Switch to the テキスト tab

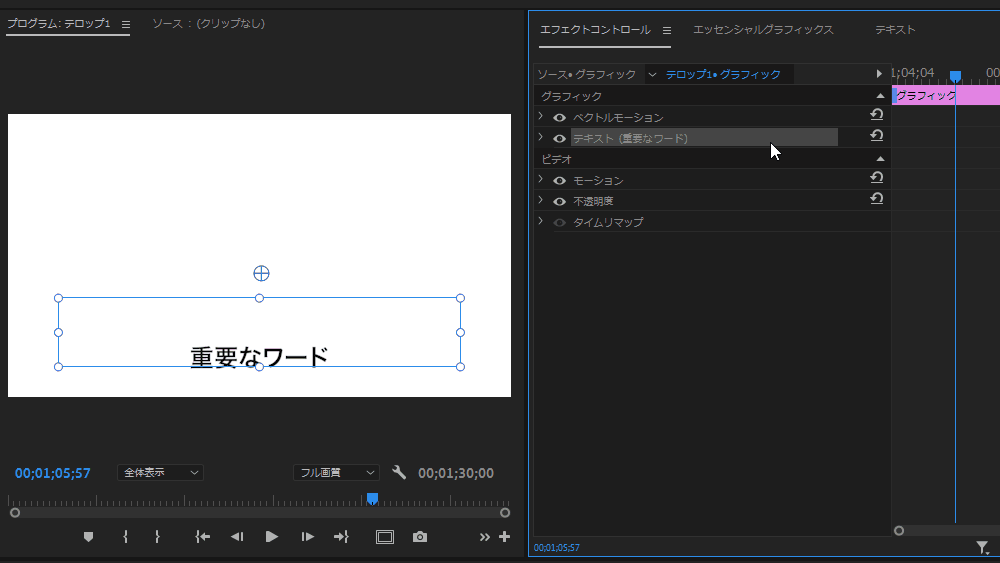895,30
